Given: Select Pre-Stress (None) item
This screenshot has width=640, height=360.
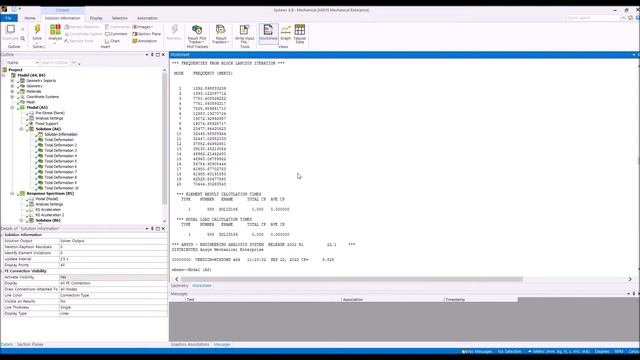Looking at the screenshot, I should (50, 113).
